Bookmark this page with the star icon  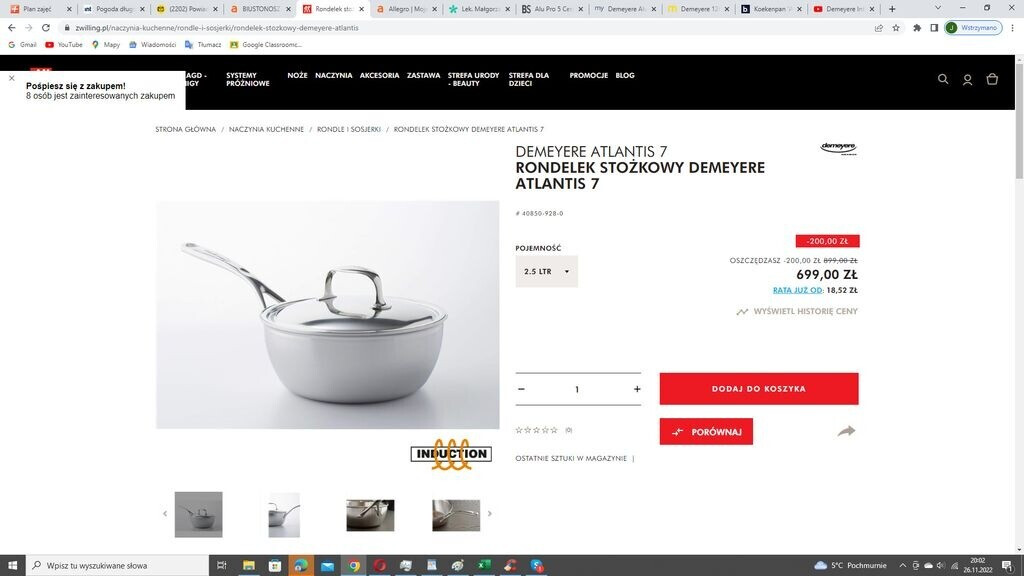pyautogui.click(x=896, y=28)
